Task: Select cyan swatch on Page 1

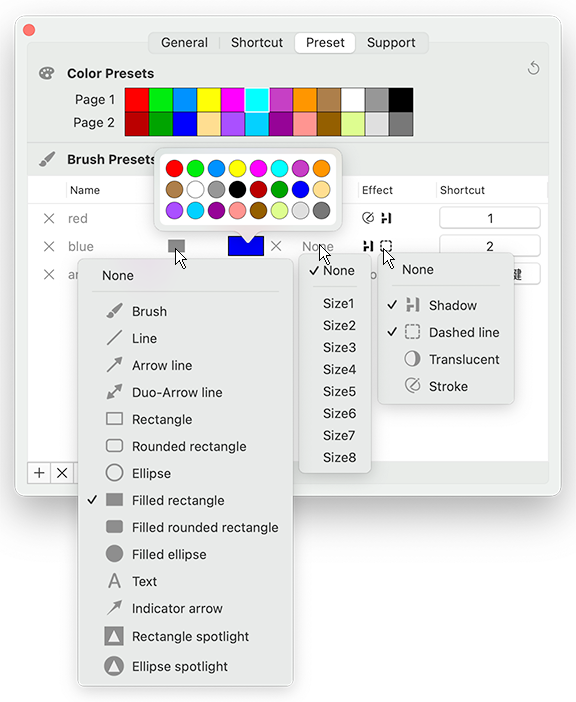Action: pyautogui.click(x=257, y=99)
